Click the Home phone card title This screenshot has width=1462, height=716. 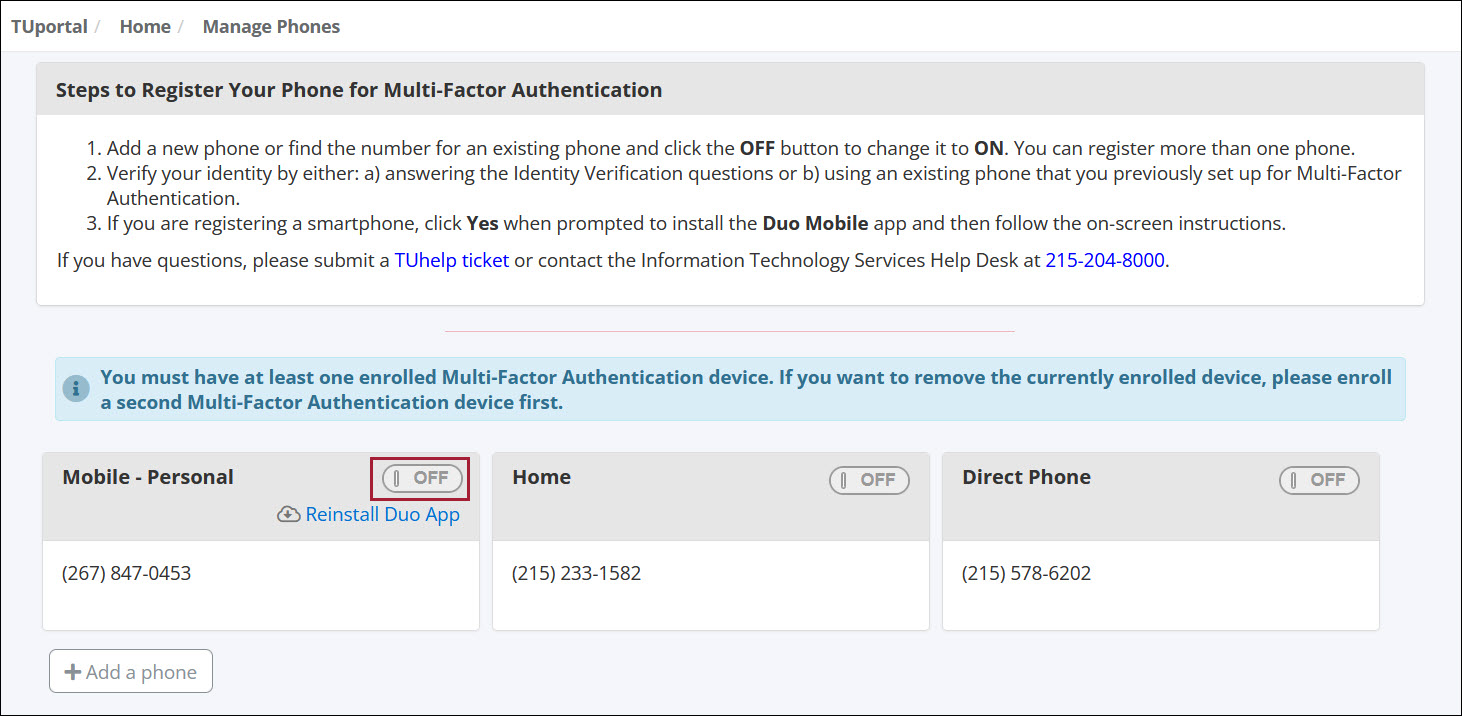click(541, 477)
